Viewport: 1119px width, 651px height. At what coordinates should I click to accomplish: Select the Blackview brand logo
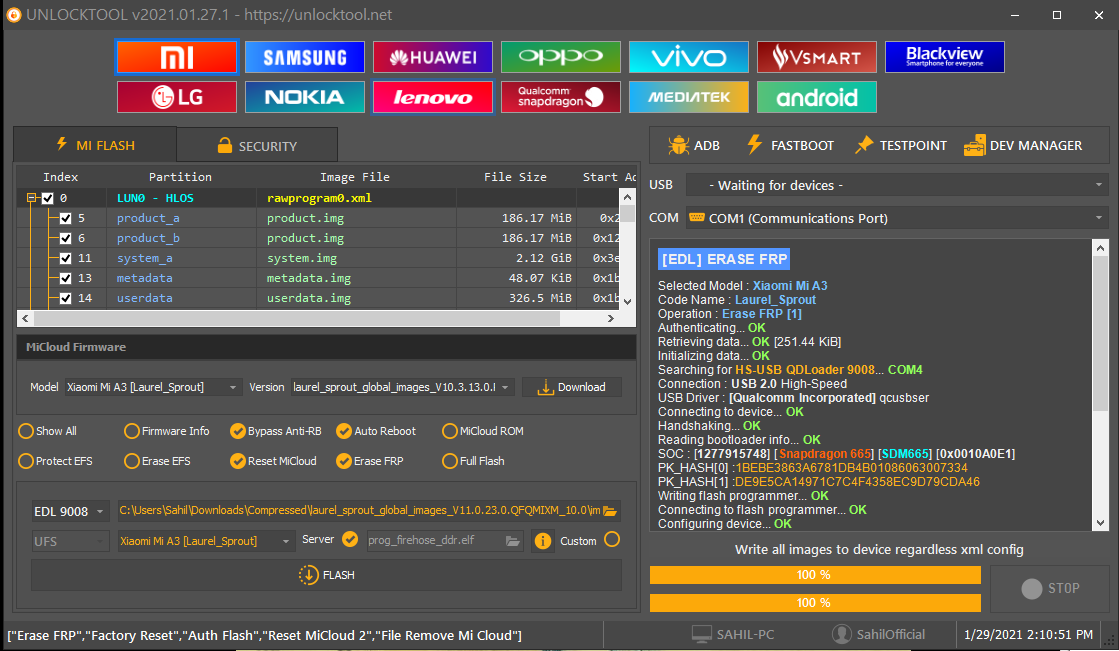point(945,57)
